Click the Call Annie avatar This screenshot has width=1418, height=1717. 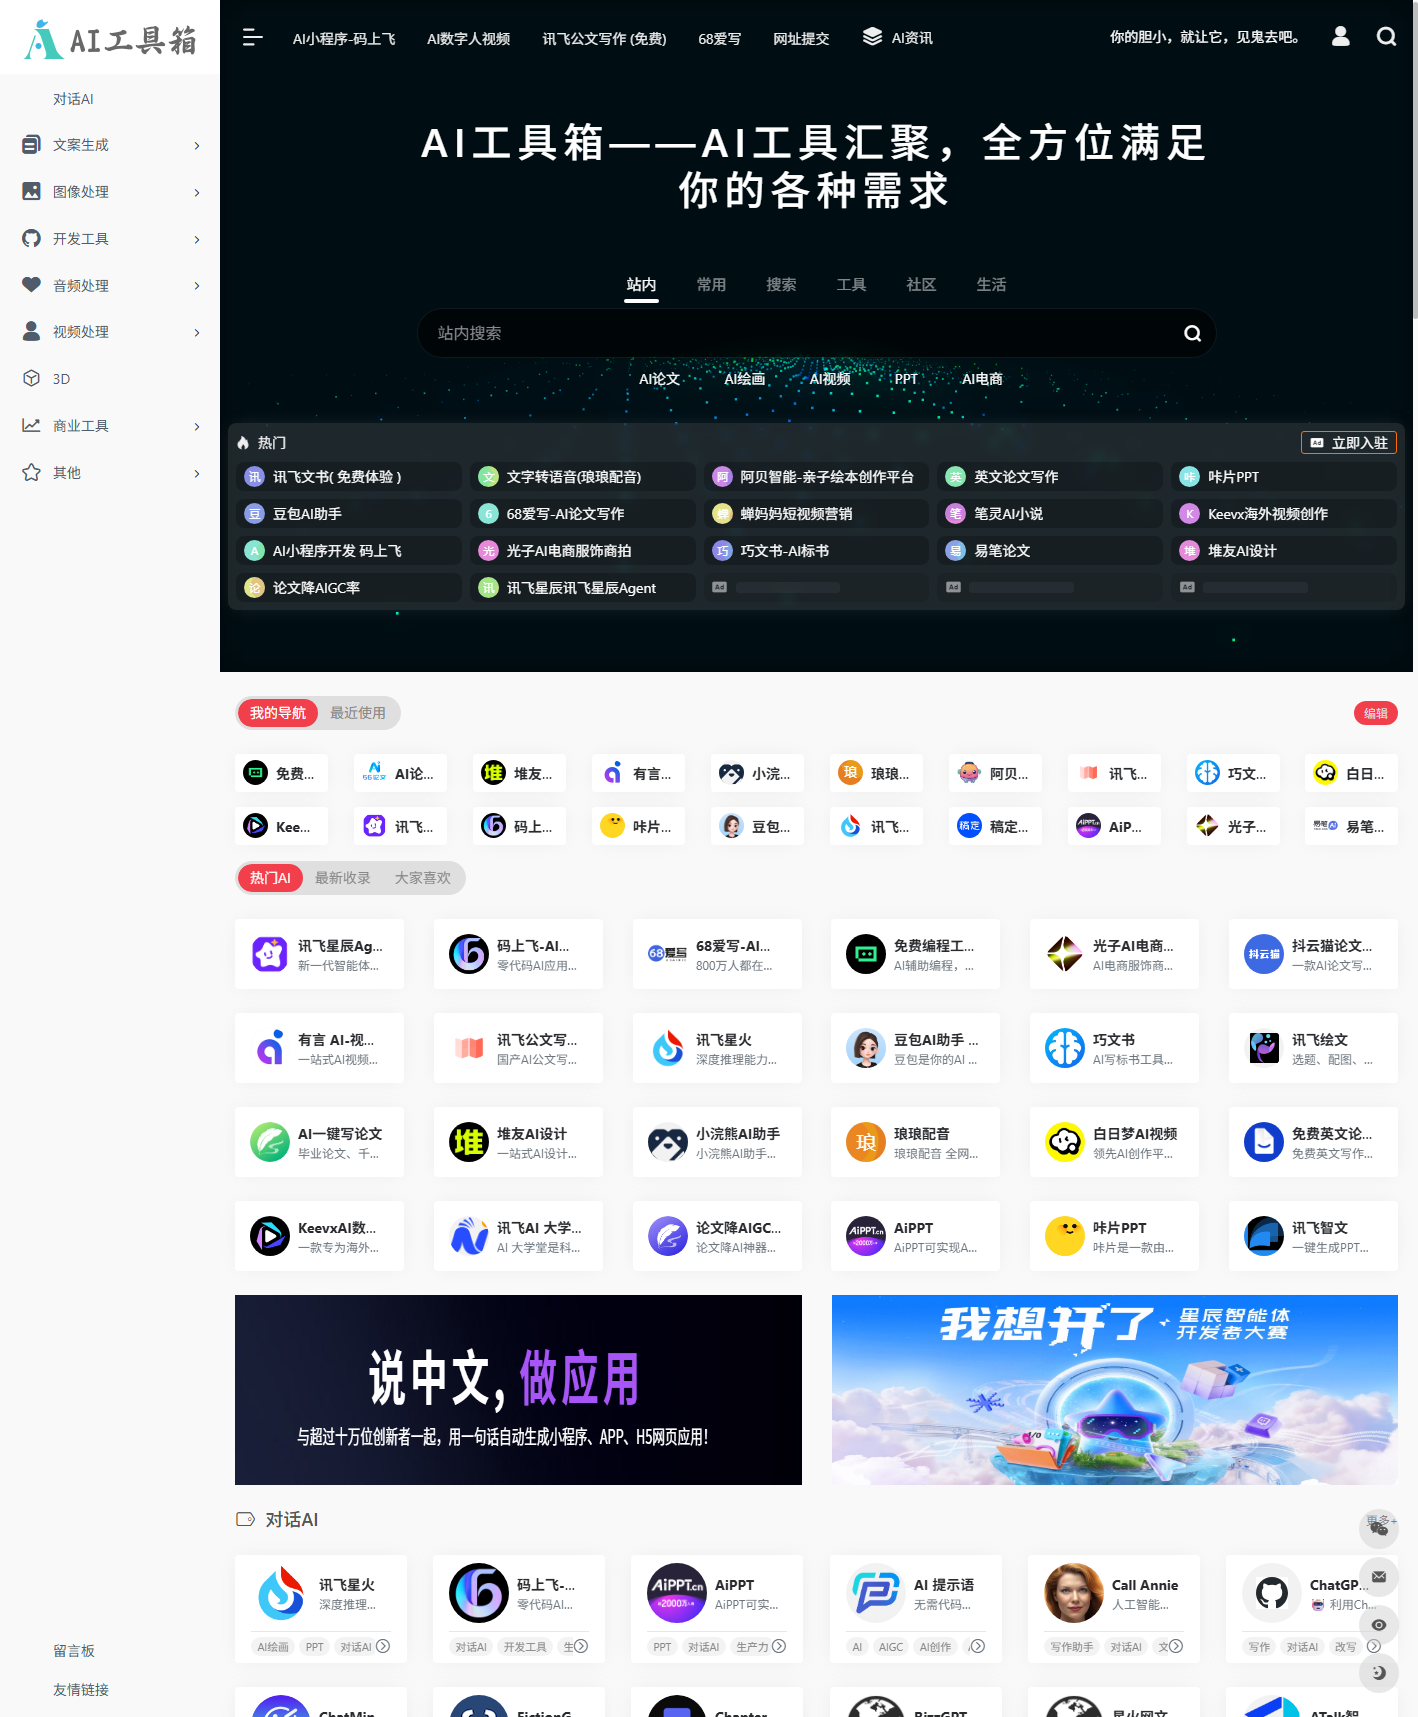pos(1074,1593)
